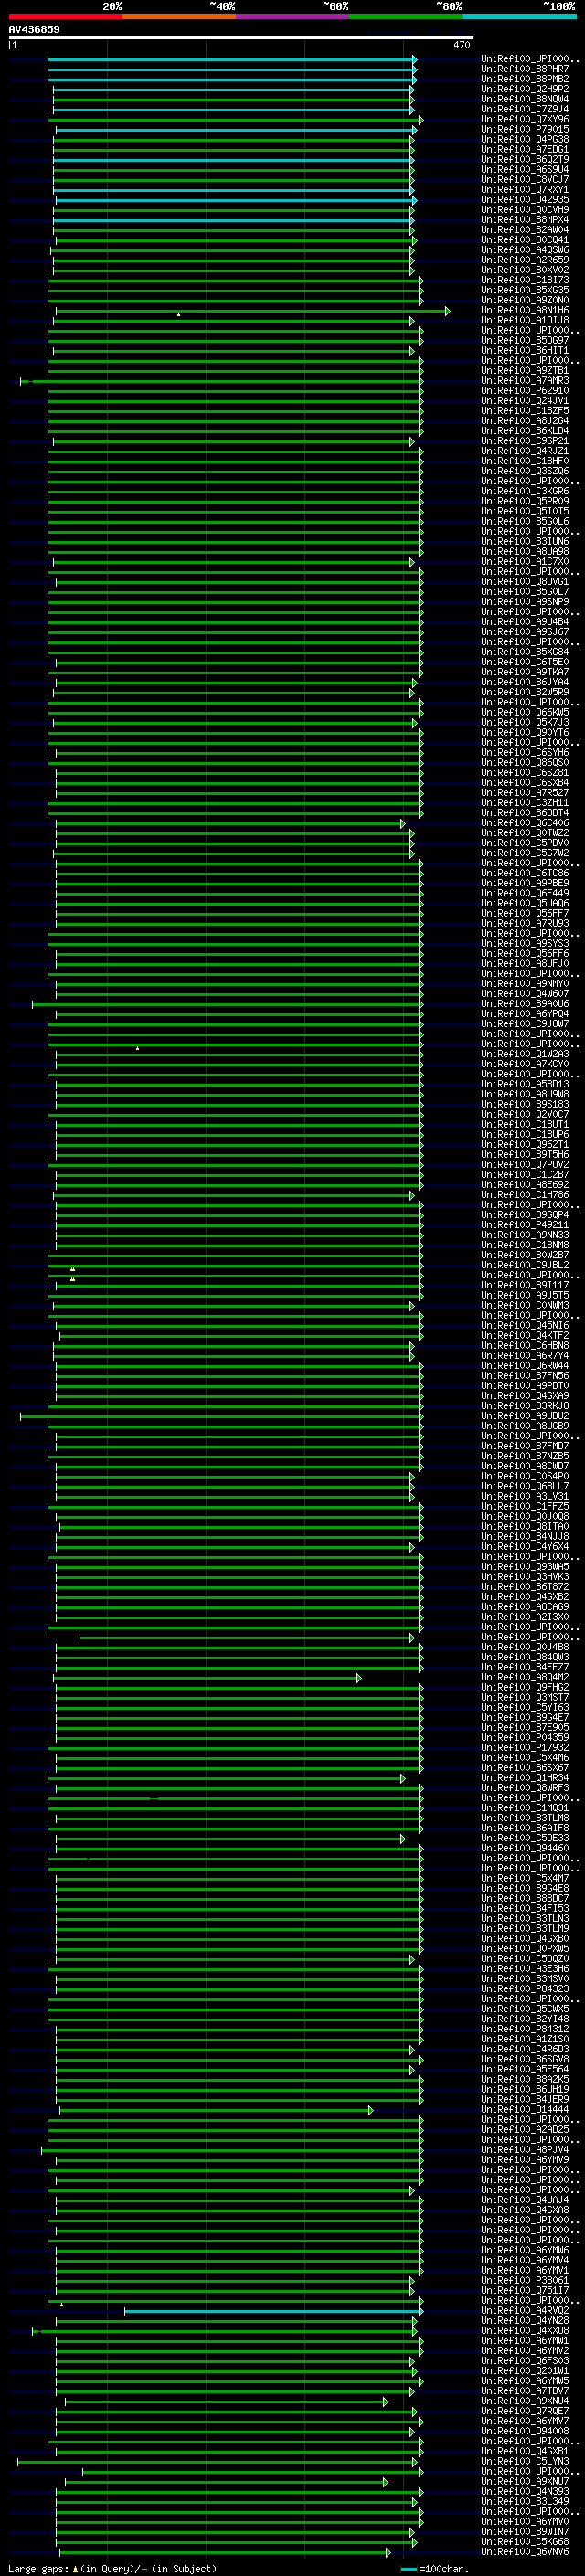
Task: Click the query end position 470
Action: (x=462, y=45)
